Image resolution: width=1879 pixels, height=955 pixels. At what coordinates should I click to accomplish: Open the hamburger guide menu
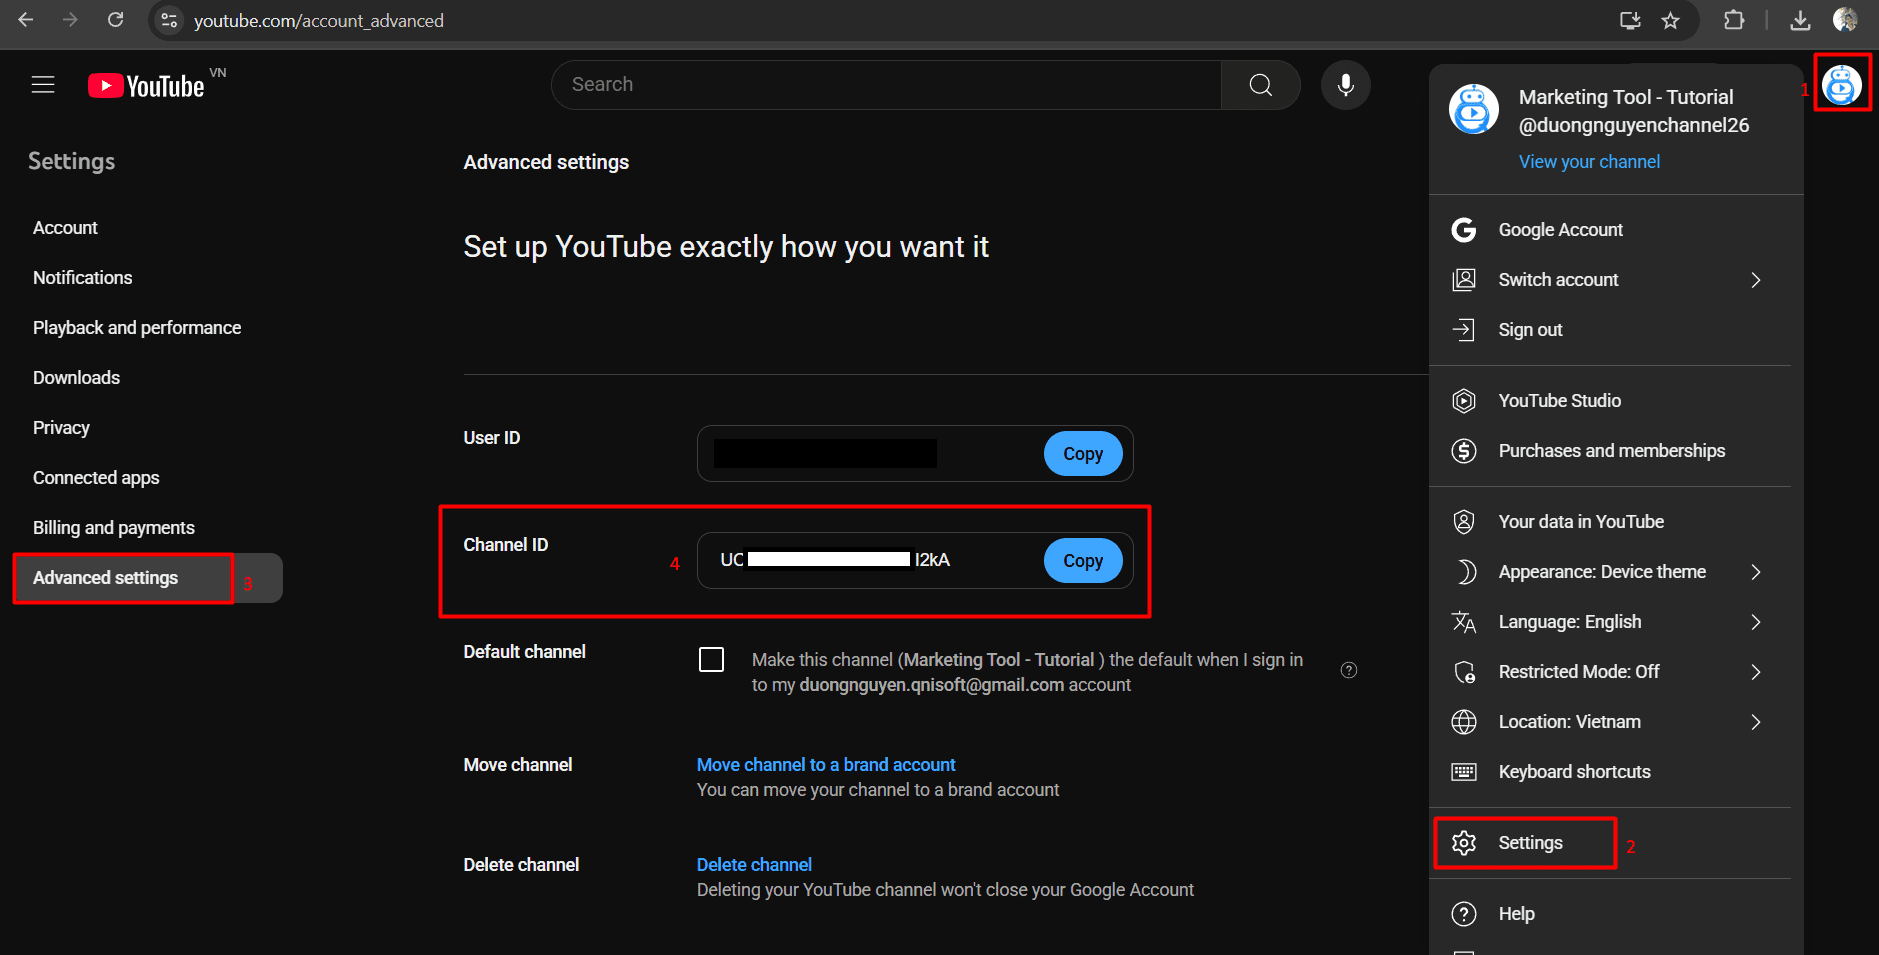(x=43, y=85)
